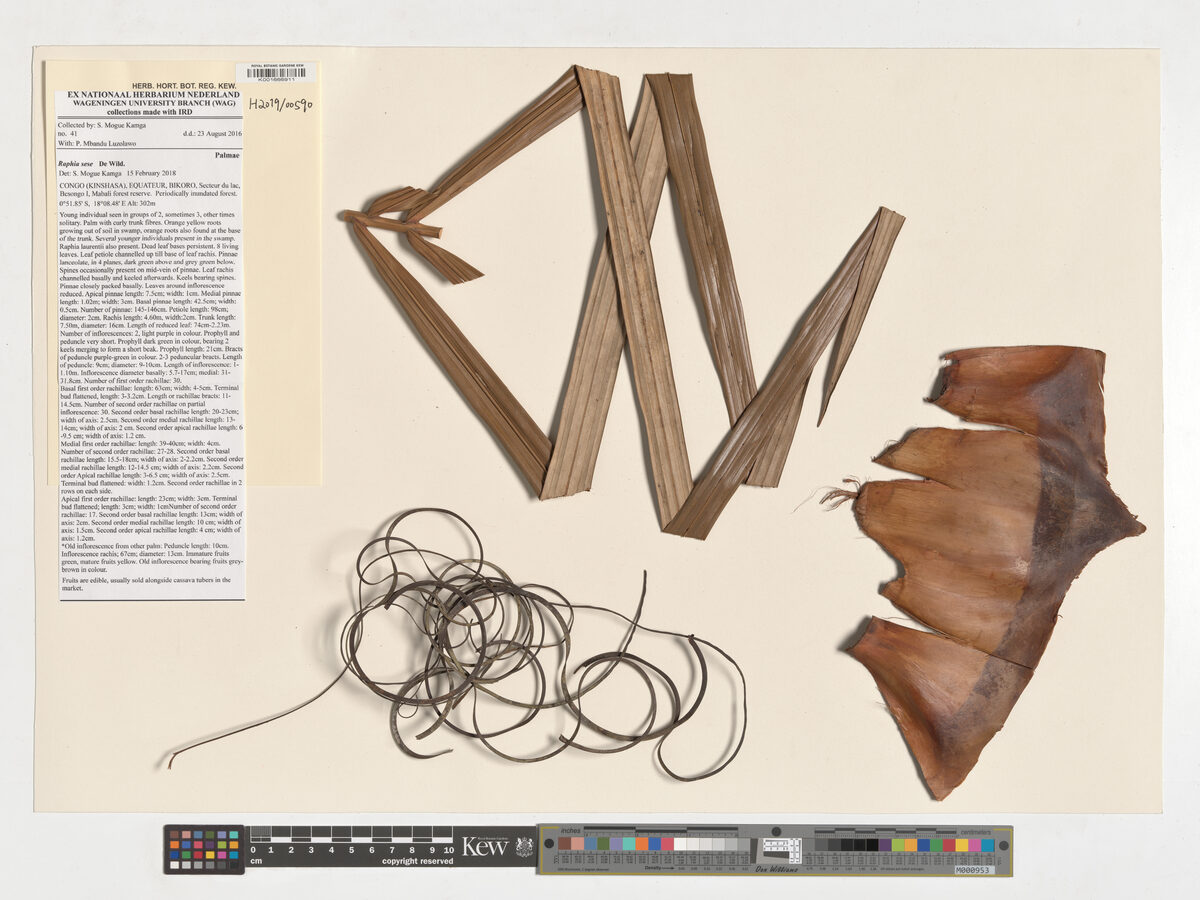Click the M000953 code on color chart
Viewport: 1200px width, 900px height.
(x=974, y=869)
